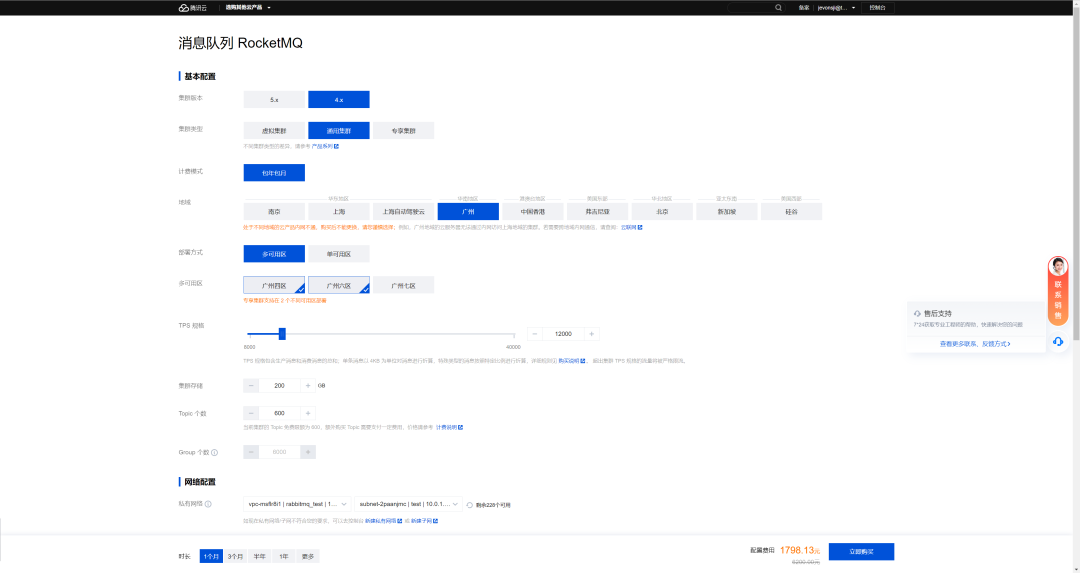Click the 私有网络 info icon
1080x573 pixels.
pyautogui.click(x=208, y=504)
